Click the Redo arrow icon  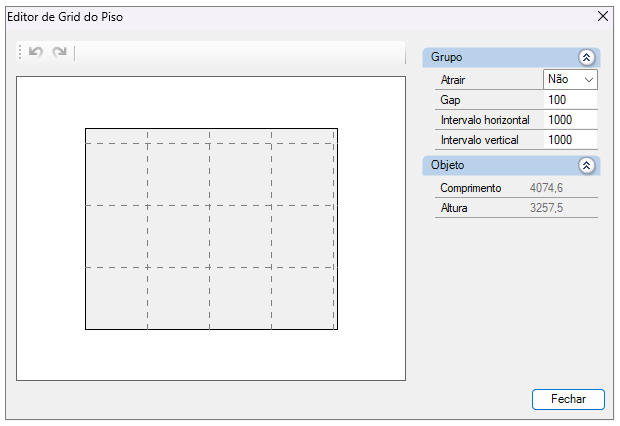60,52
